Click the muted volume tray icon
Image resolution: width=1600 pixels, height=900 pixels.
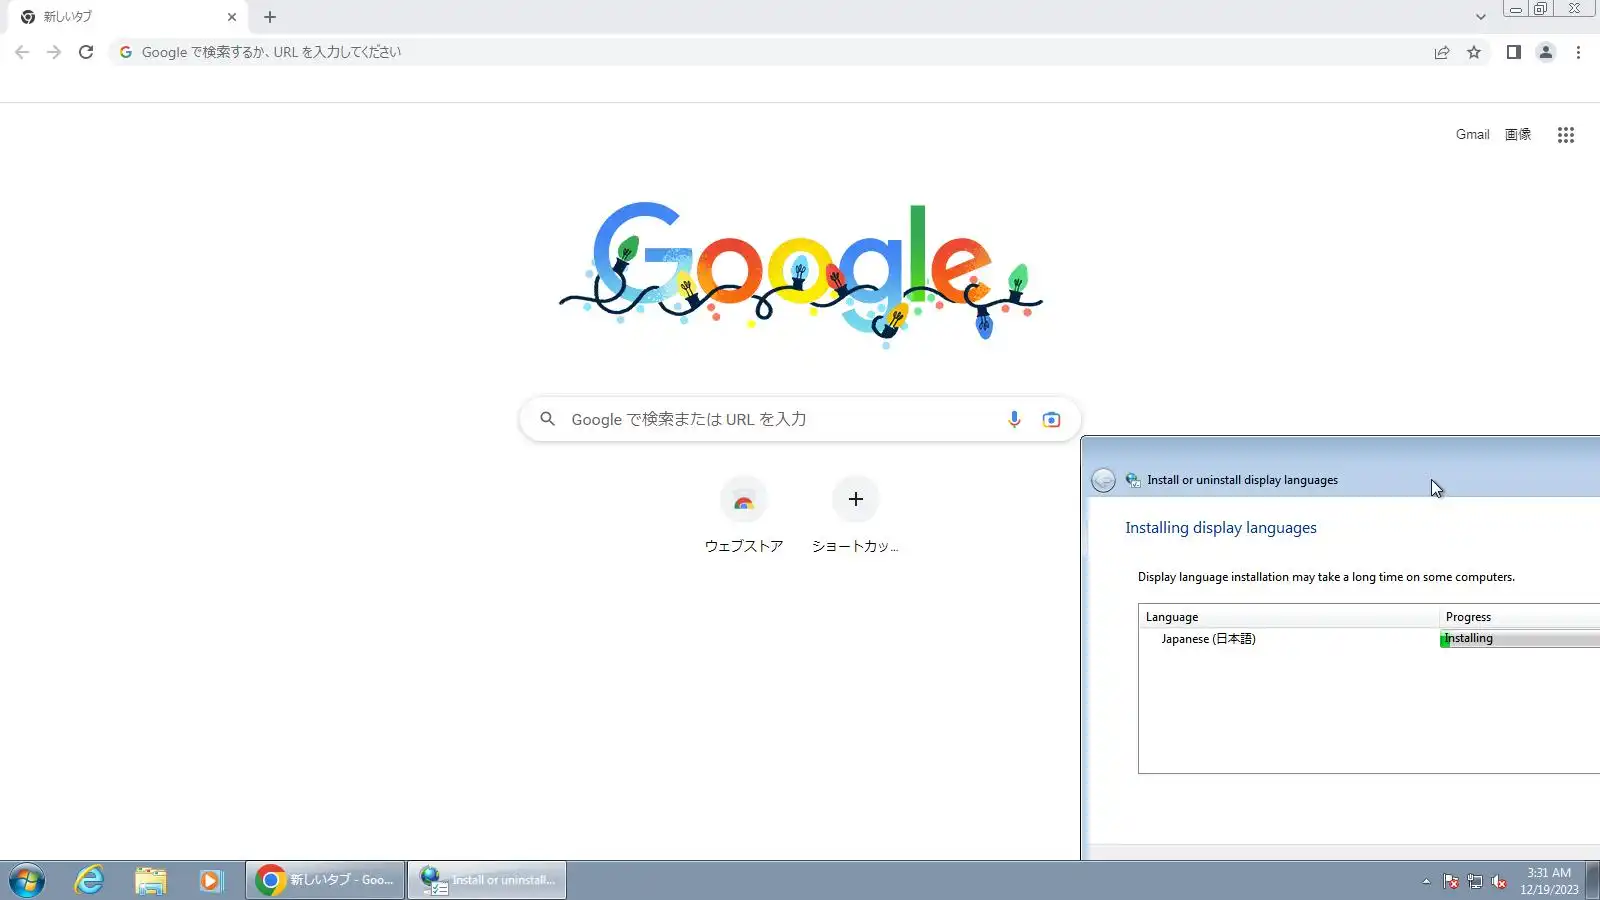[x=1499, y=881]
